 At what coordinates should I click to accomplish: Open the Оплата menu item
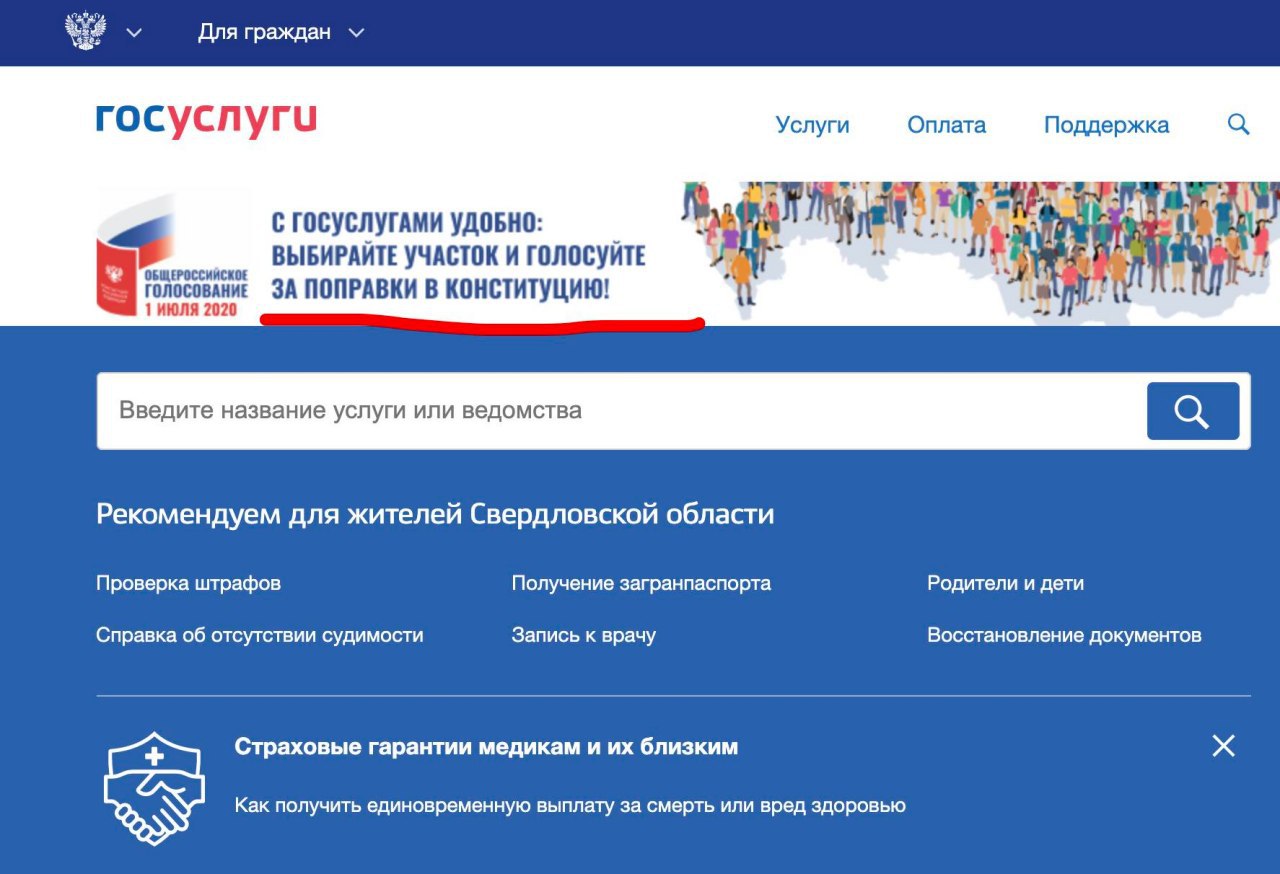pyautogui.click(x=946, y=125)
